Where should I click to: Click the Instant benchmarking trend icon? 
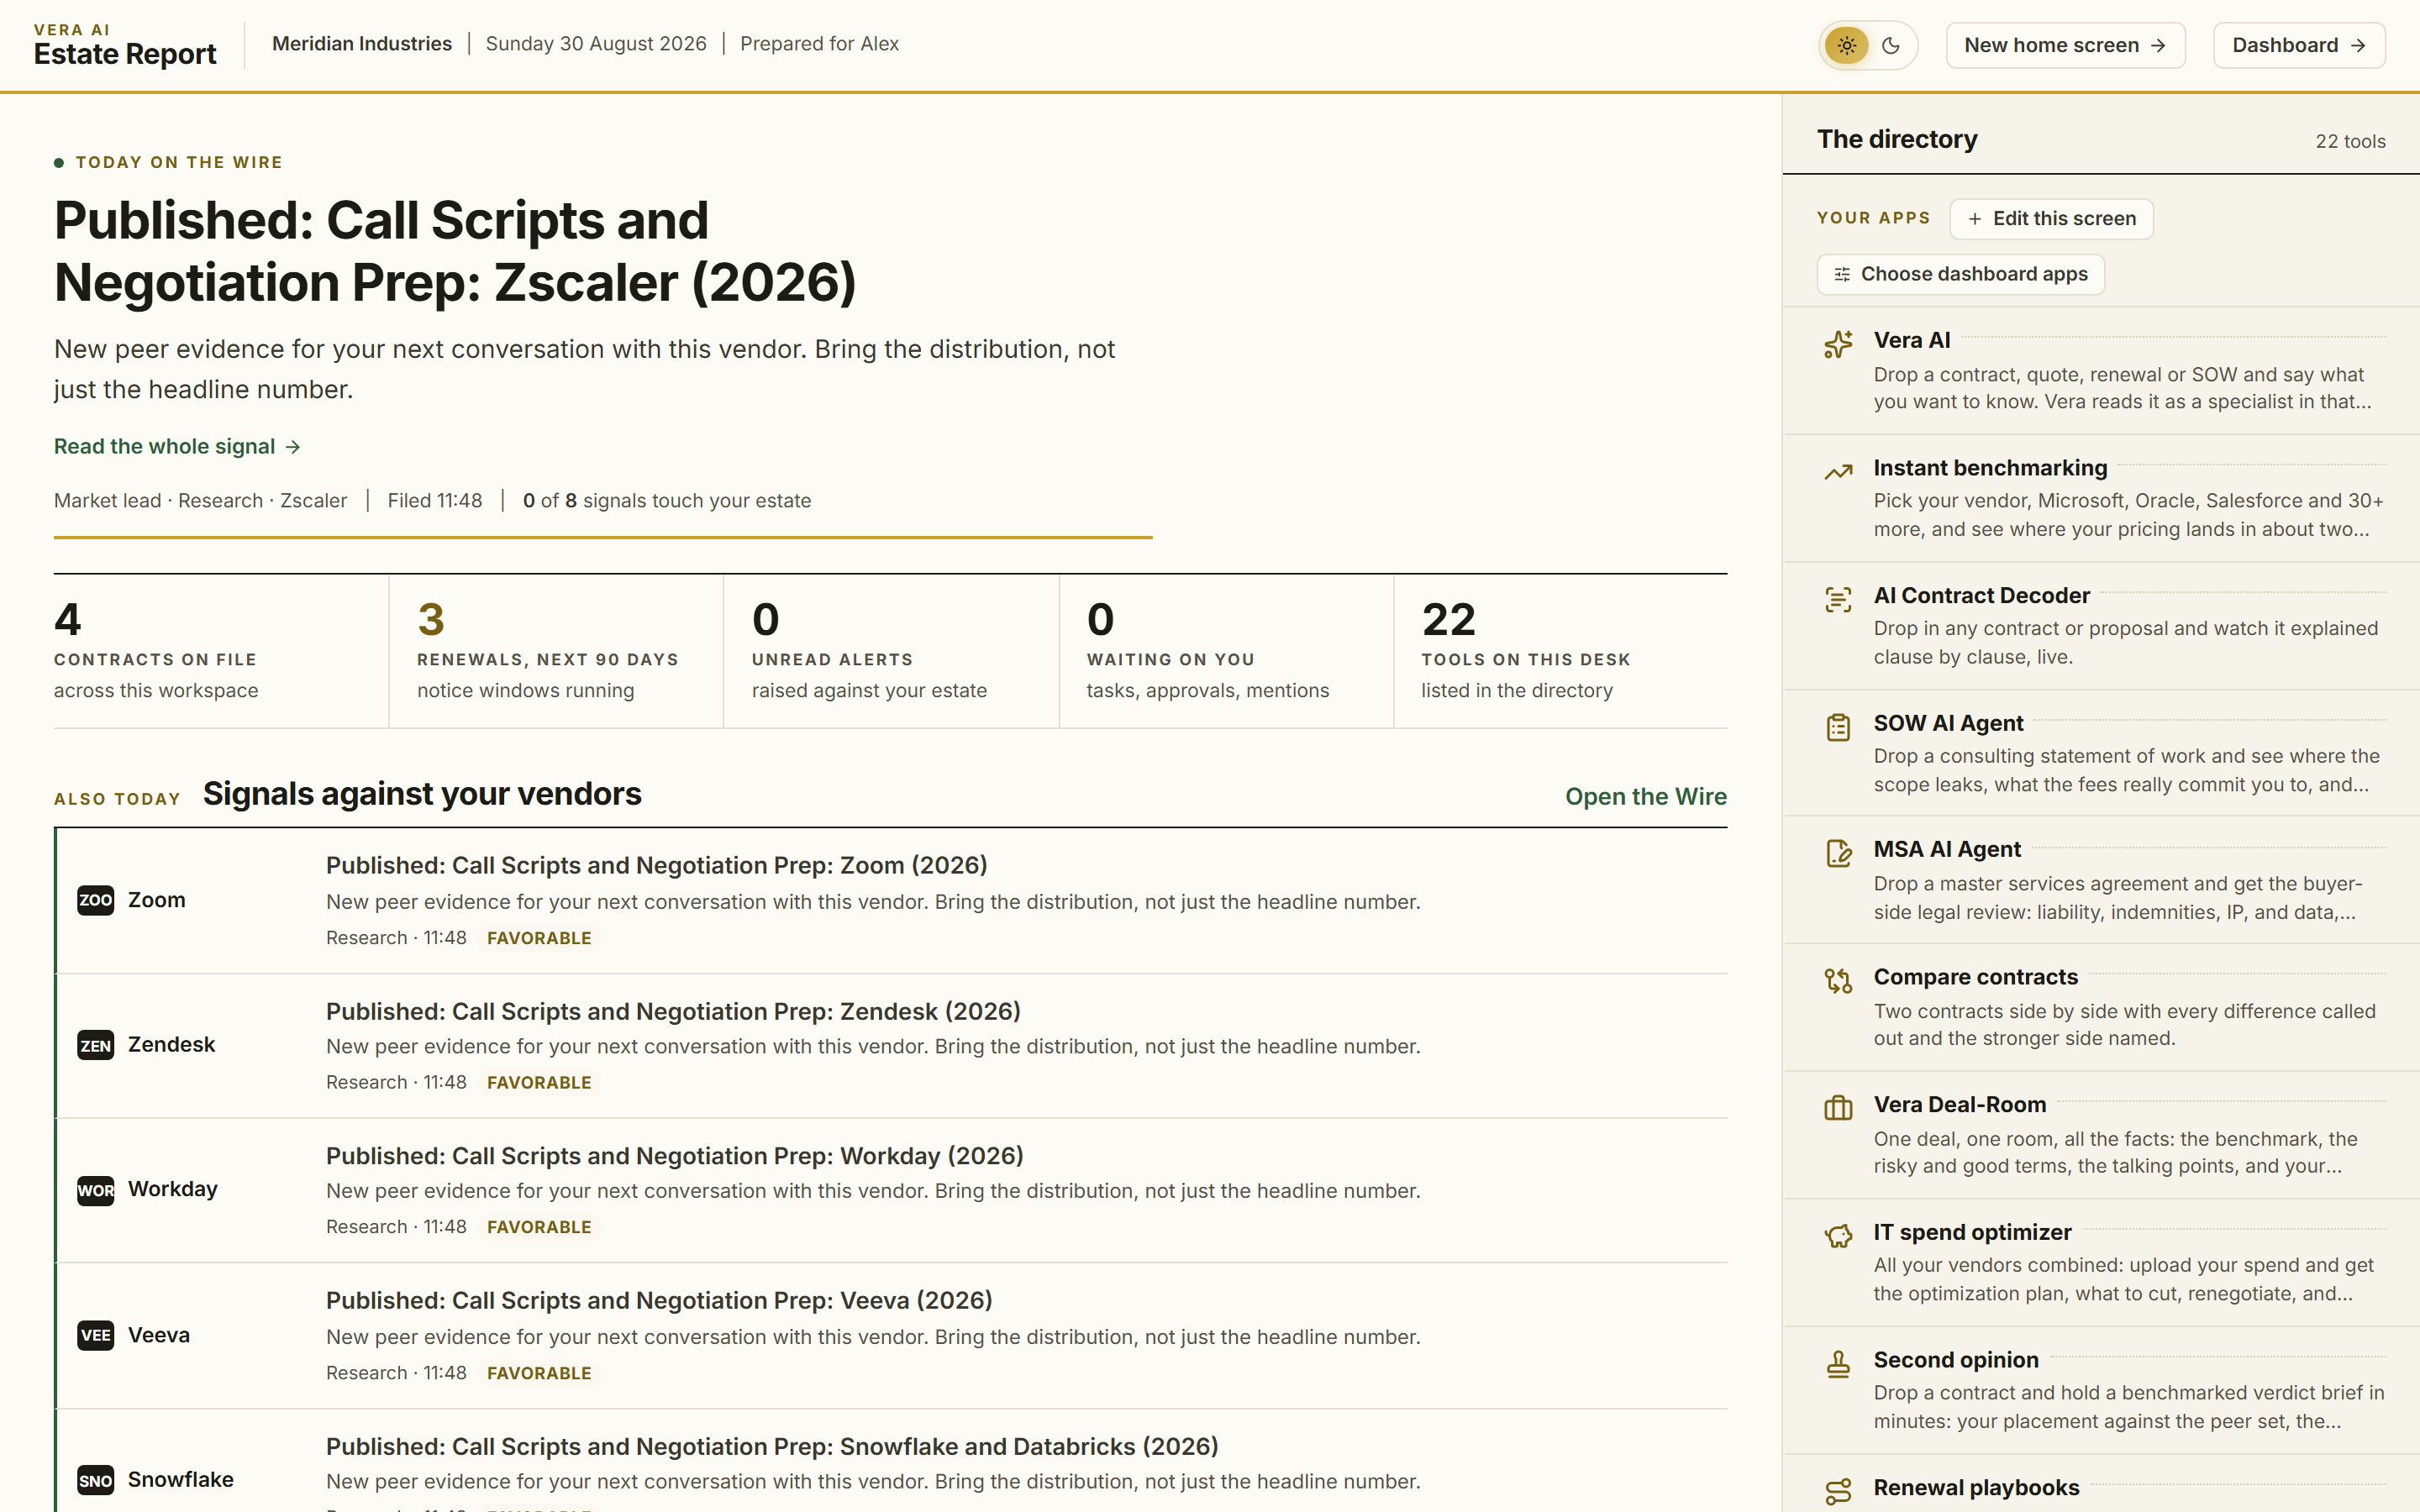[1838, 472]
